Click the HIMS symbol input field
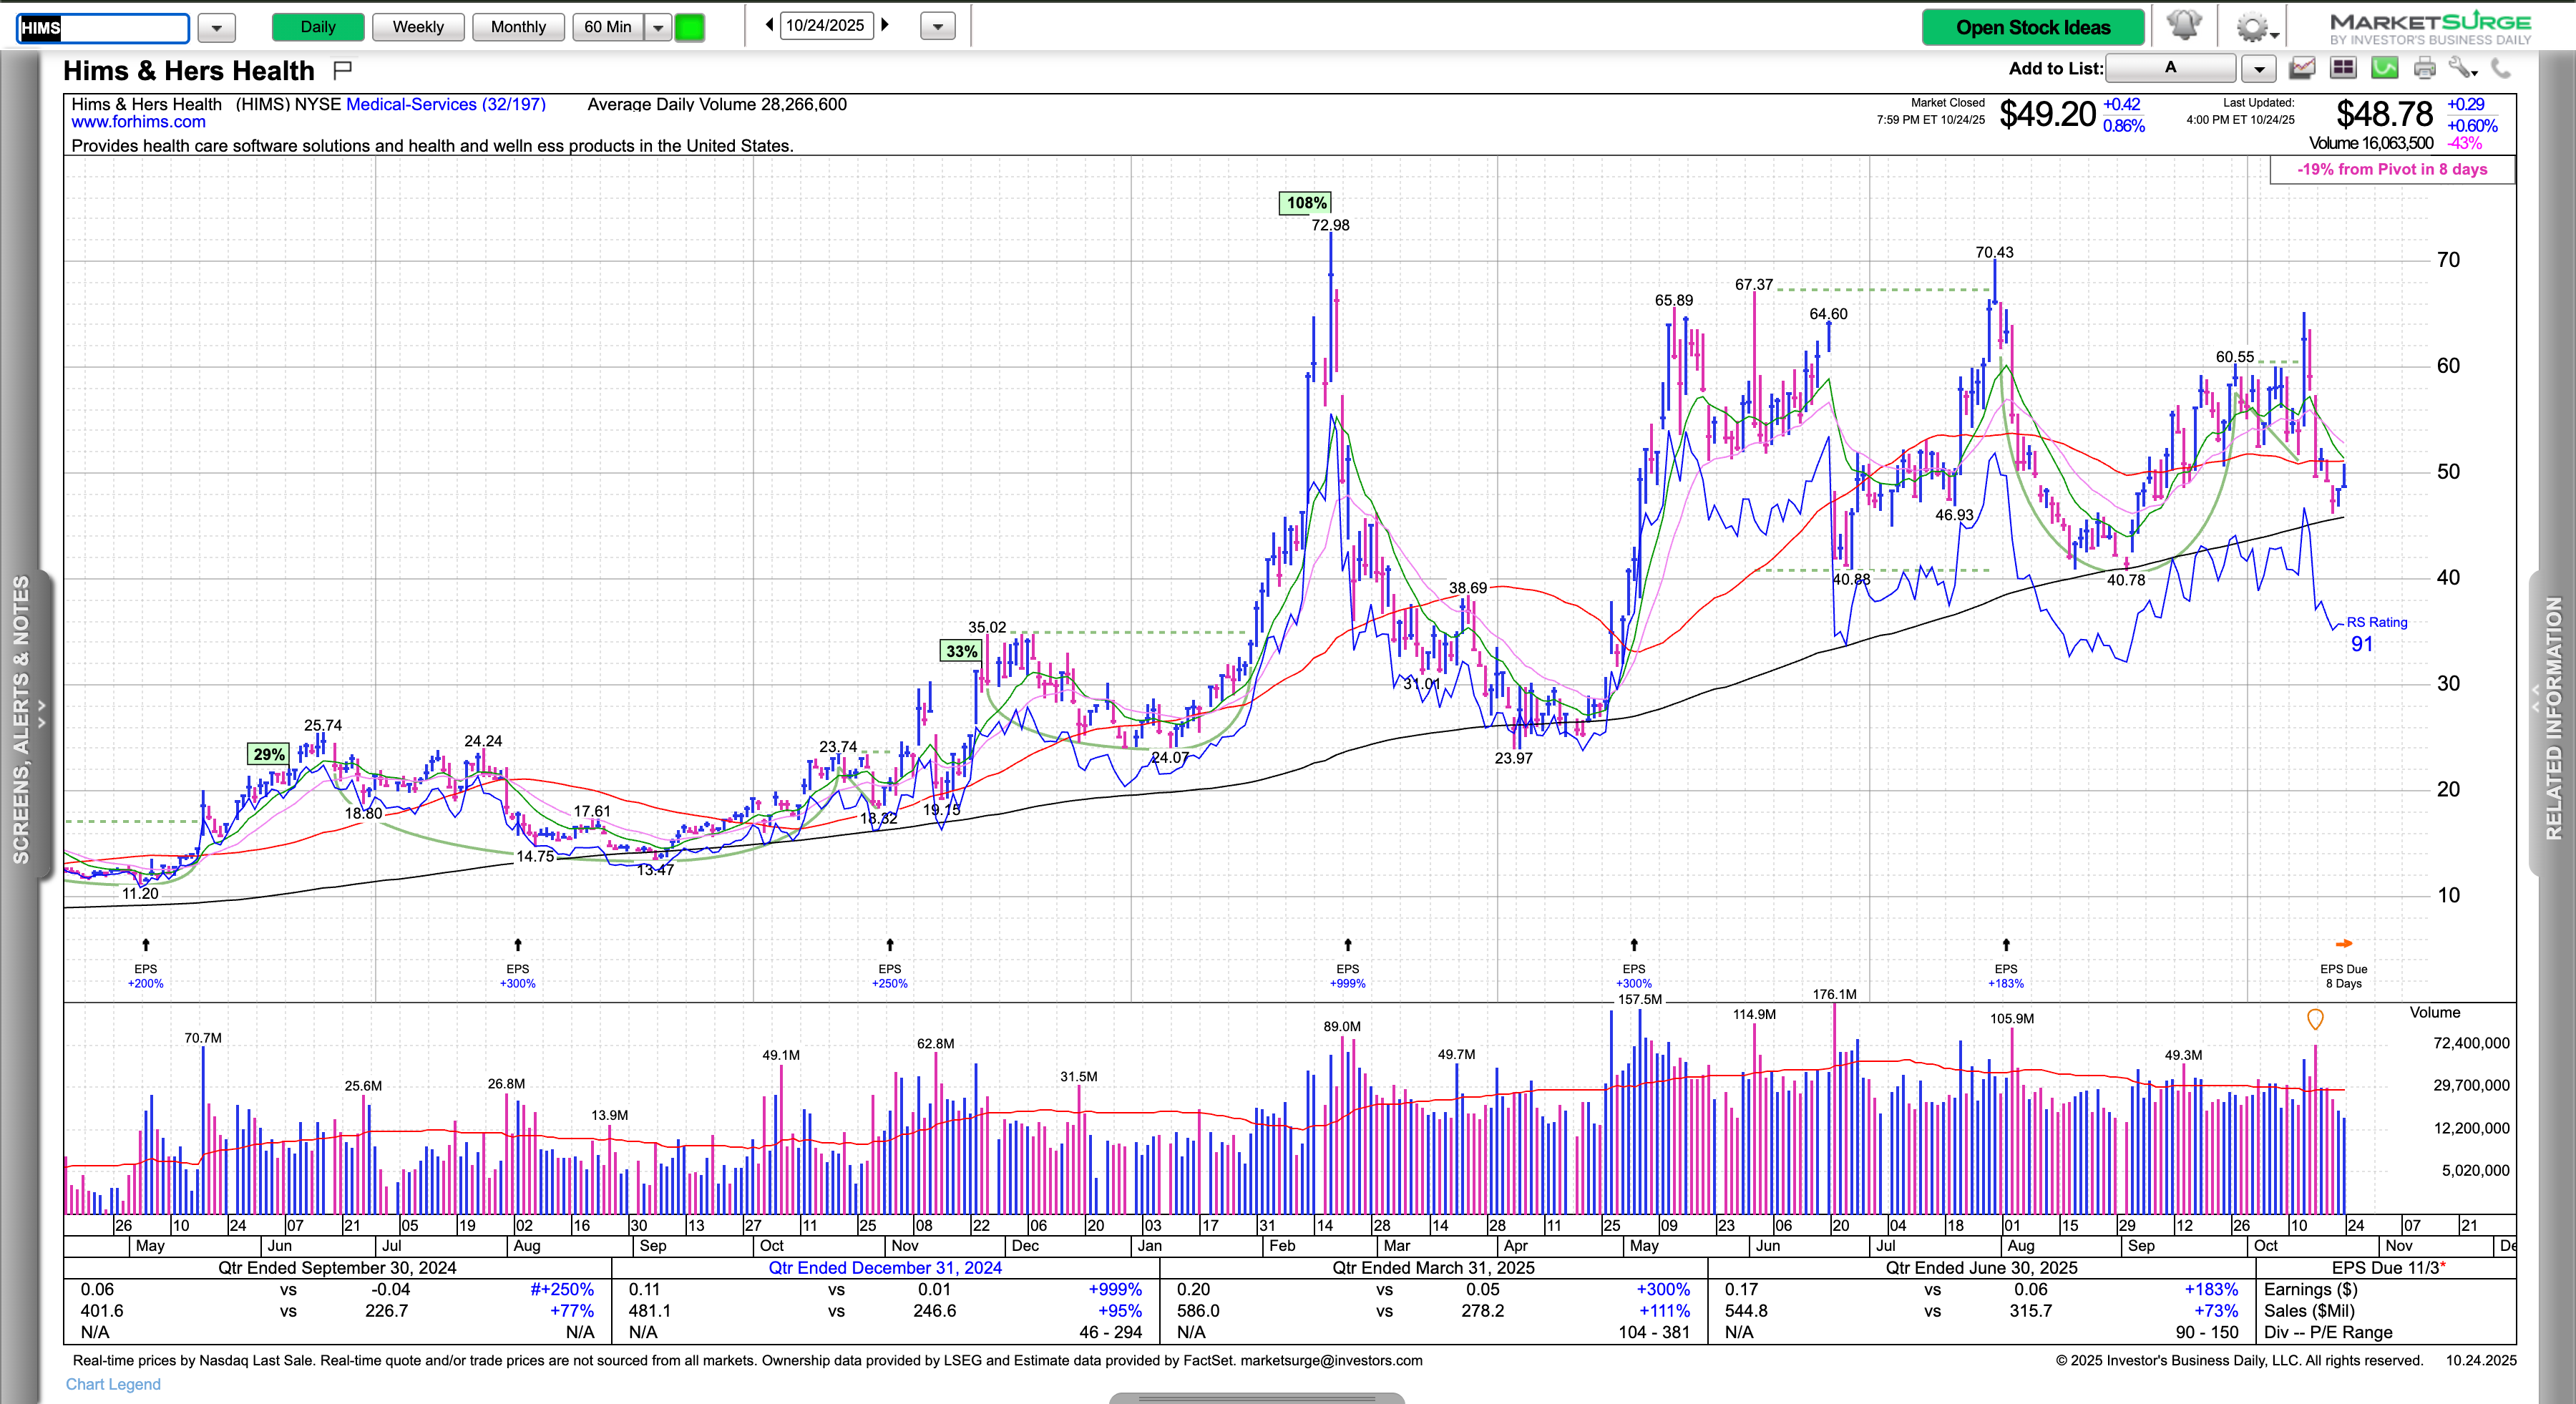 103,28
